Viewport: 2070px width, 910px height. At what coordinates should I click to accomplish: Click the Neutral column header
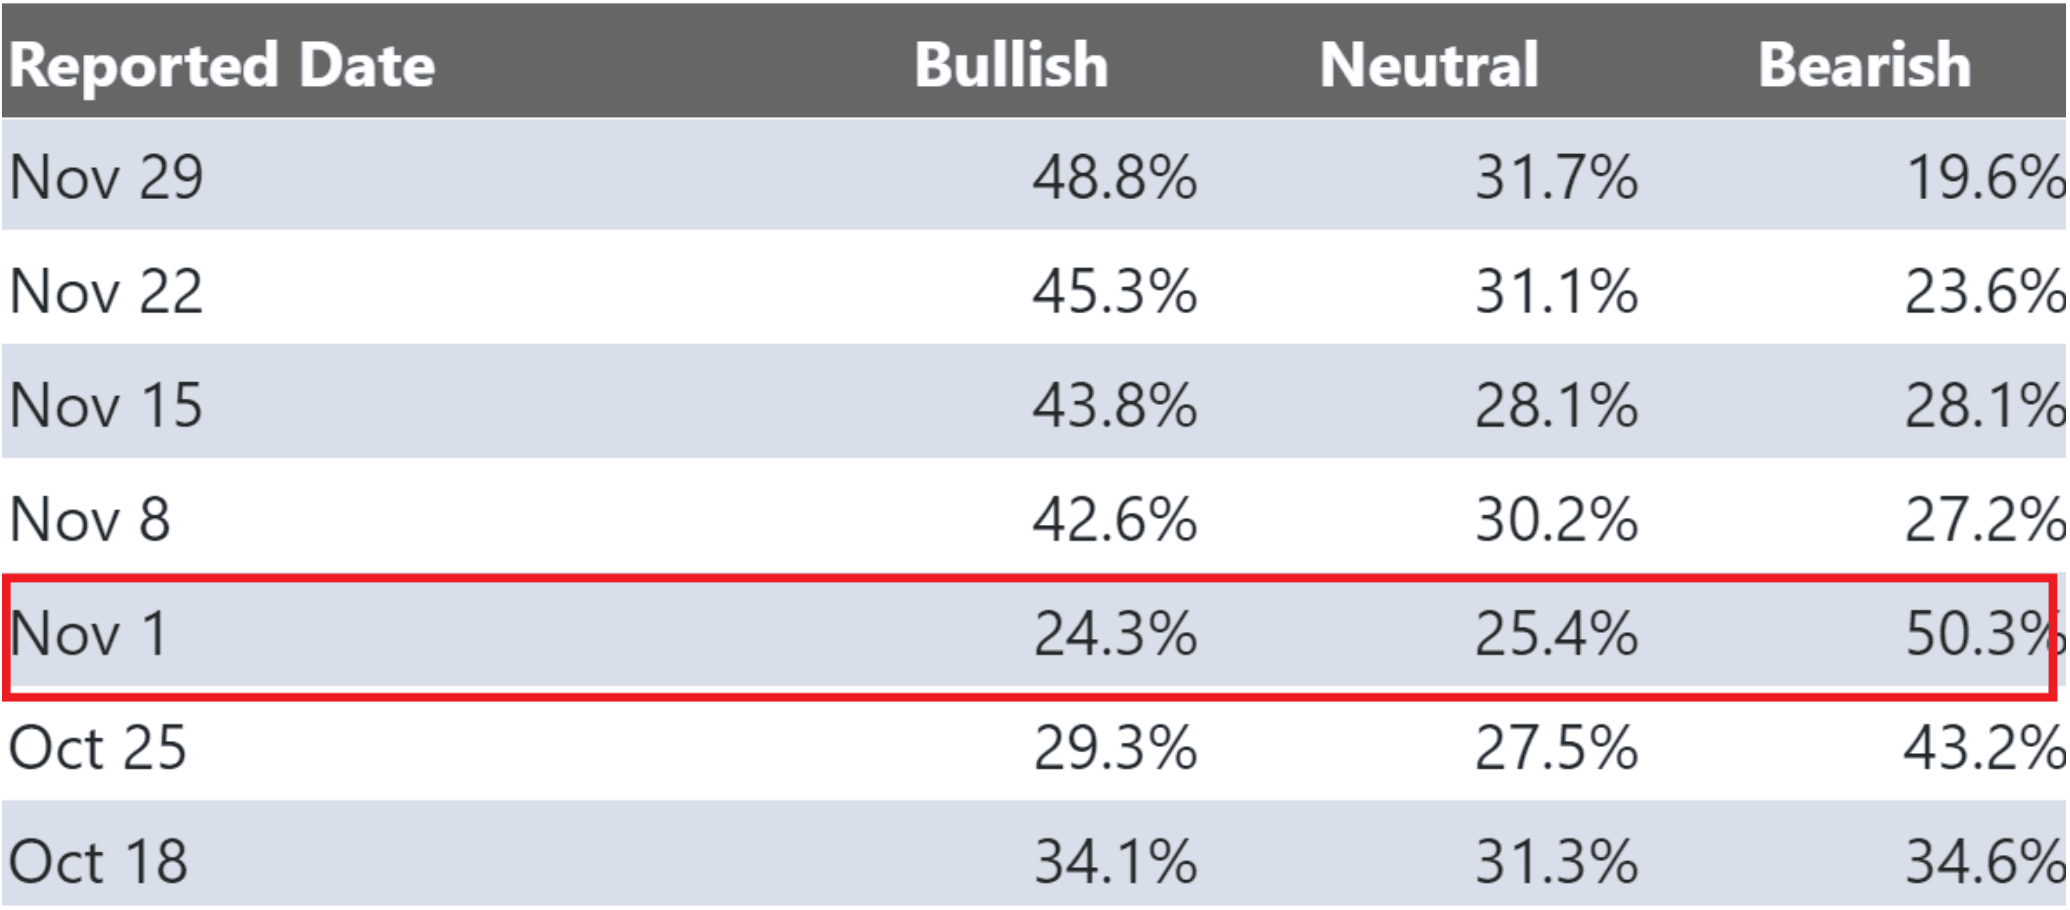pyautogui.click(x=1429, y=66)
